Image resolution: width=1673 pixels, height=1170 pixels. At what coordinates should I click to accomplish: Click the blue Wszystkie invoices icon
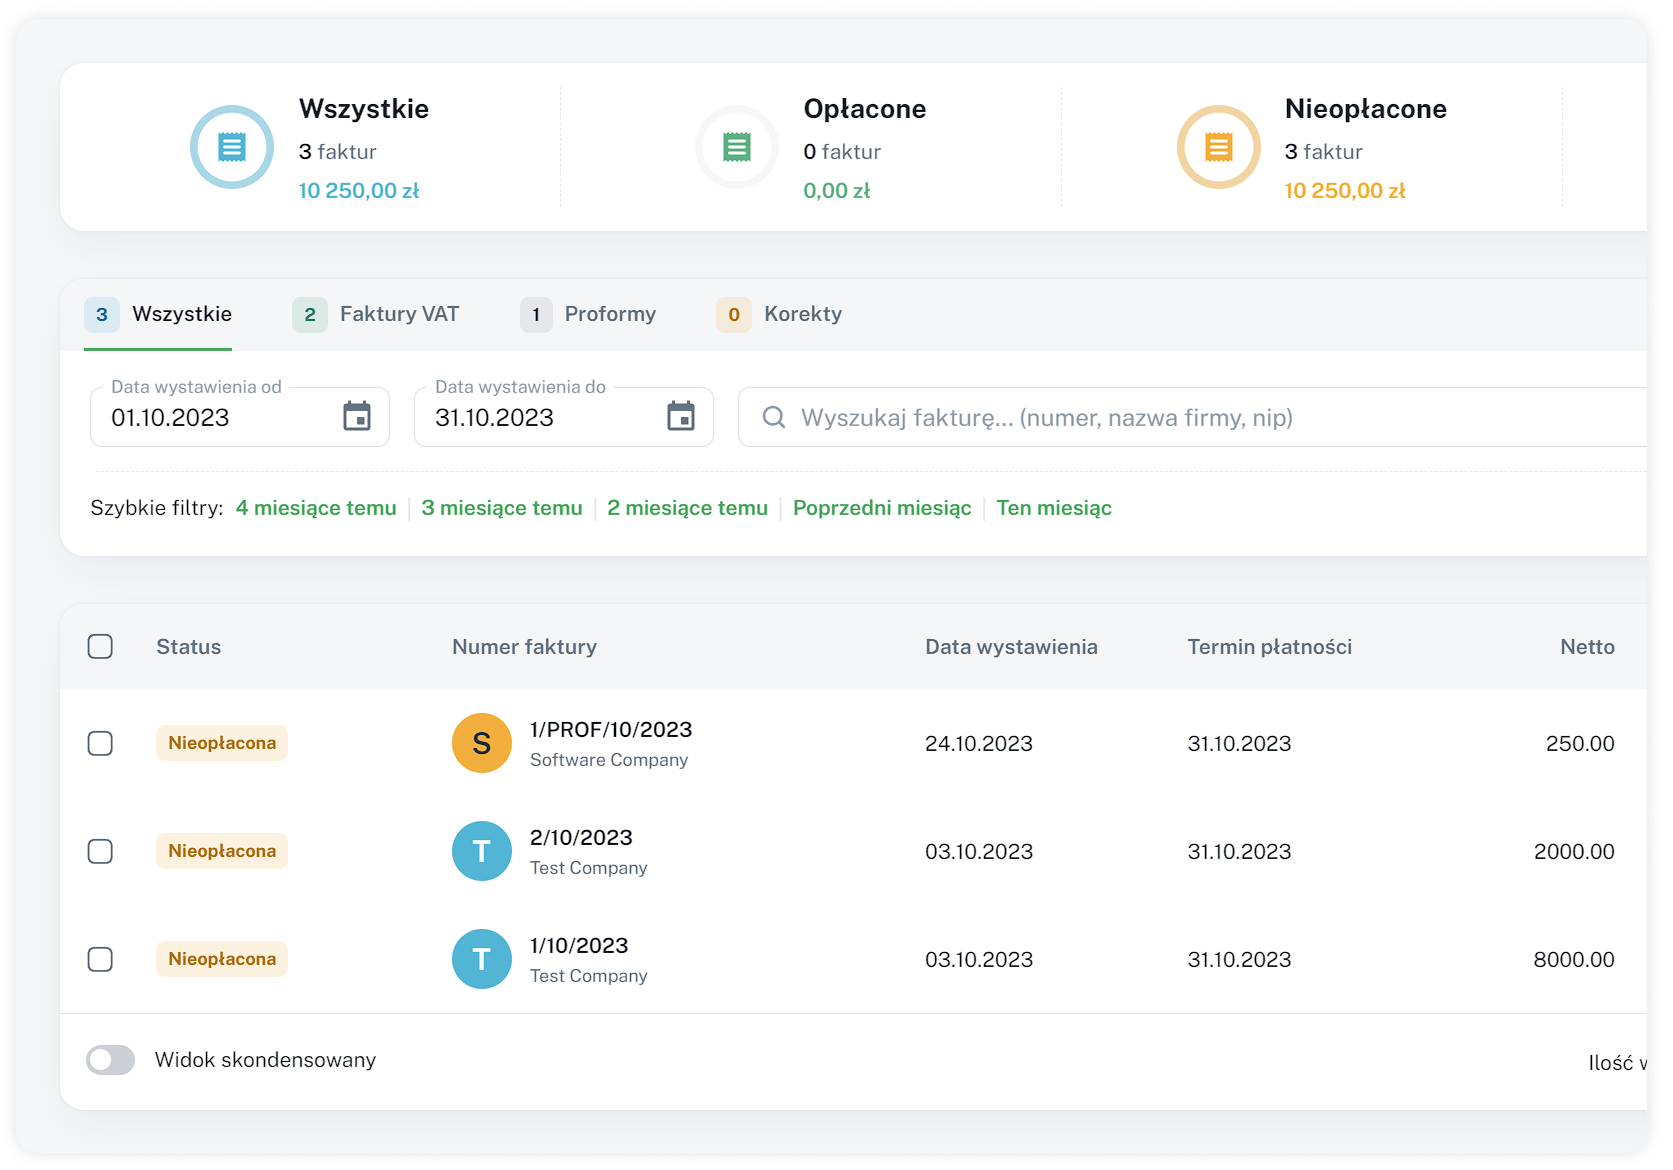(232, 147)
